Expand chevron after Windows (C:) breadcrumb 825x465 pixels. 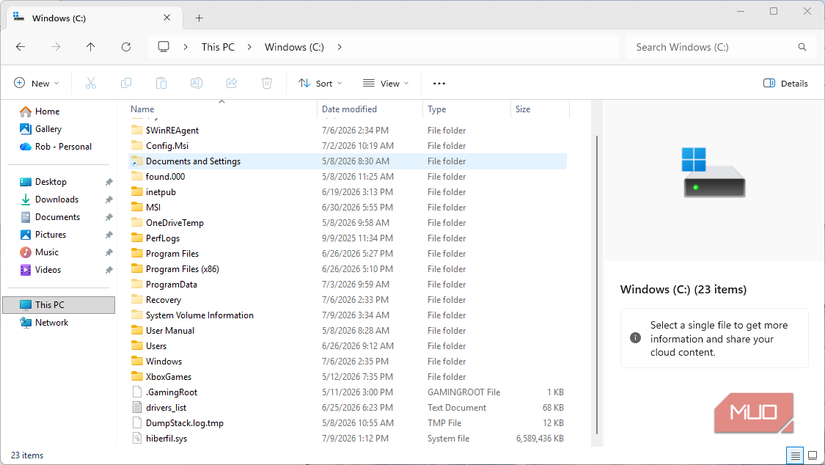point(339,47)
